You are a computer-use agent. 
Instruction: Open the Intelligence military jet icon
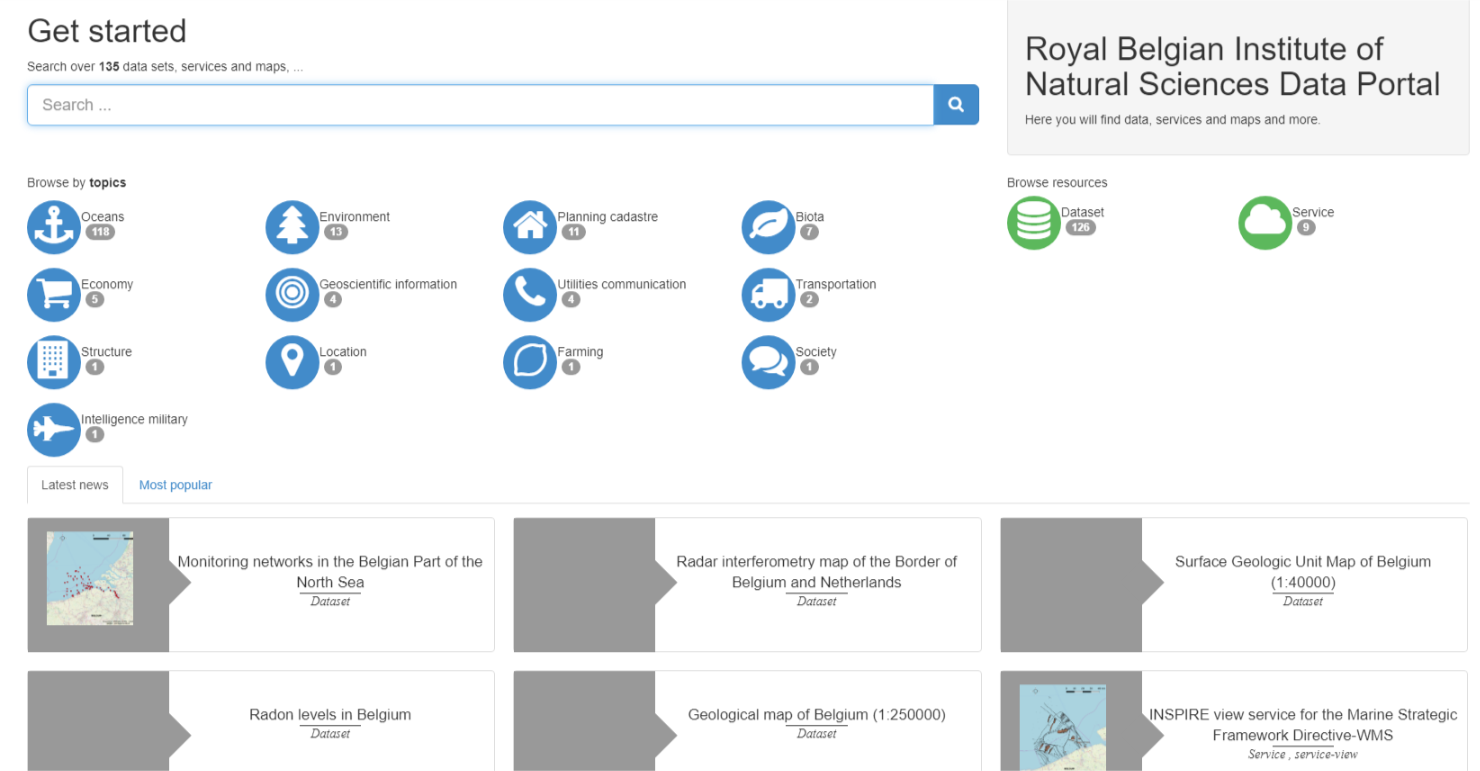(53, 430)
